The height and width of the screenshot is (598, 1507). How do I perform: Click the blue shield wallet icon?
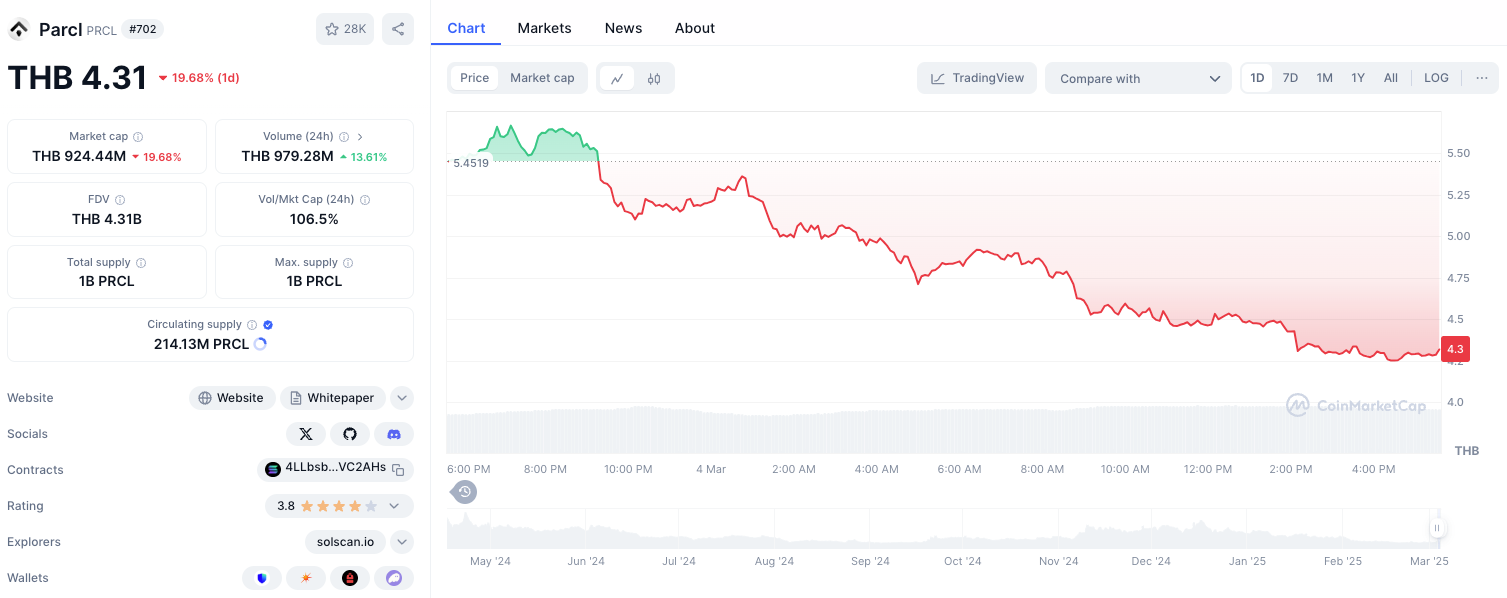[x=262, y=578]
